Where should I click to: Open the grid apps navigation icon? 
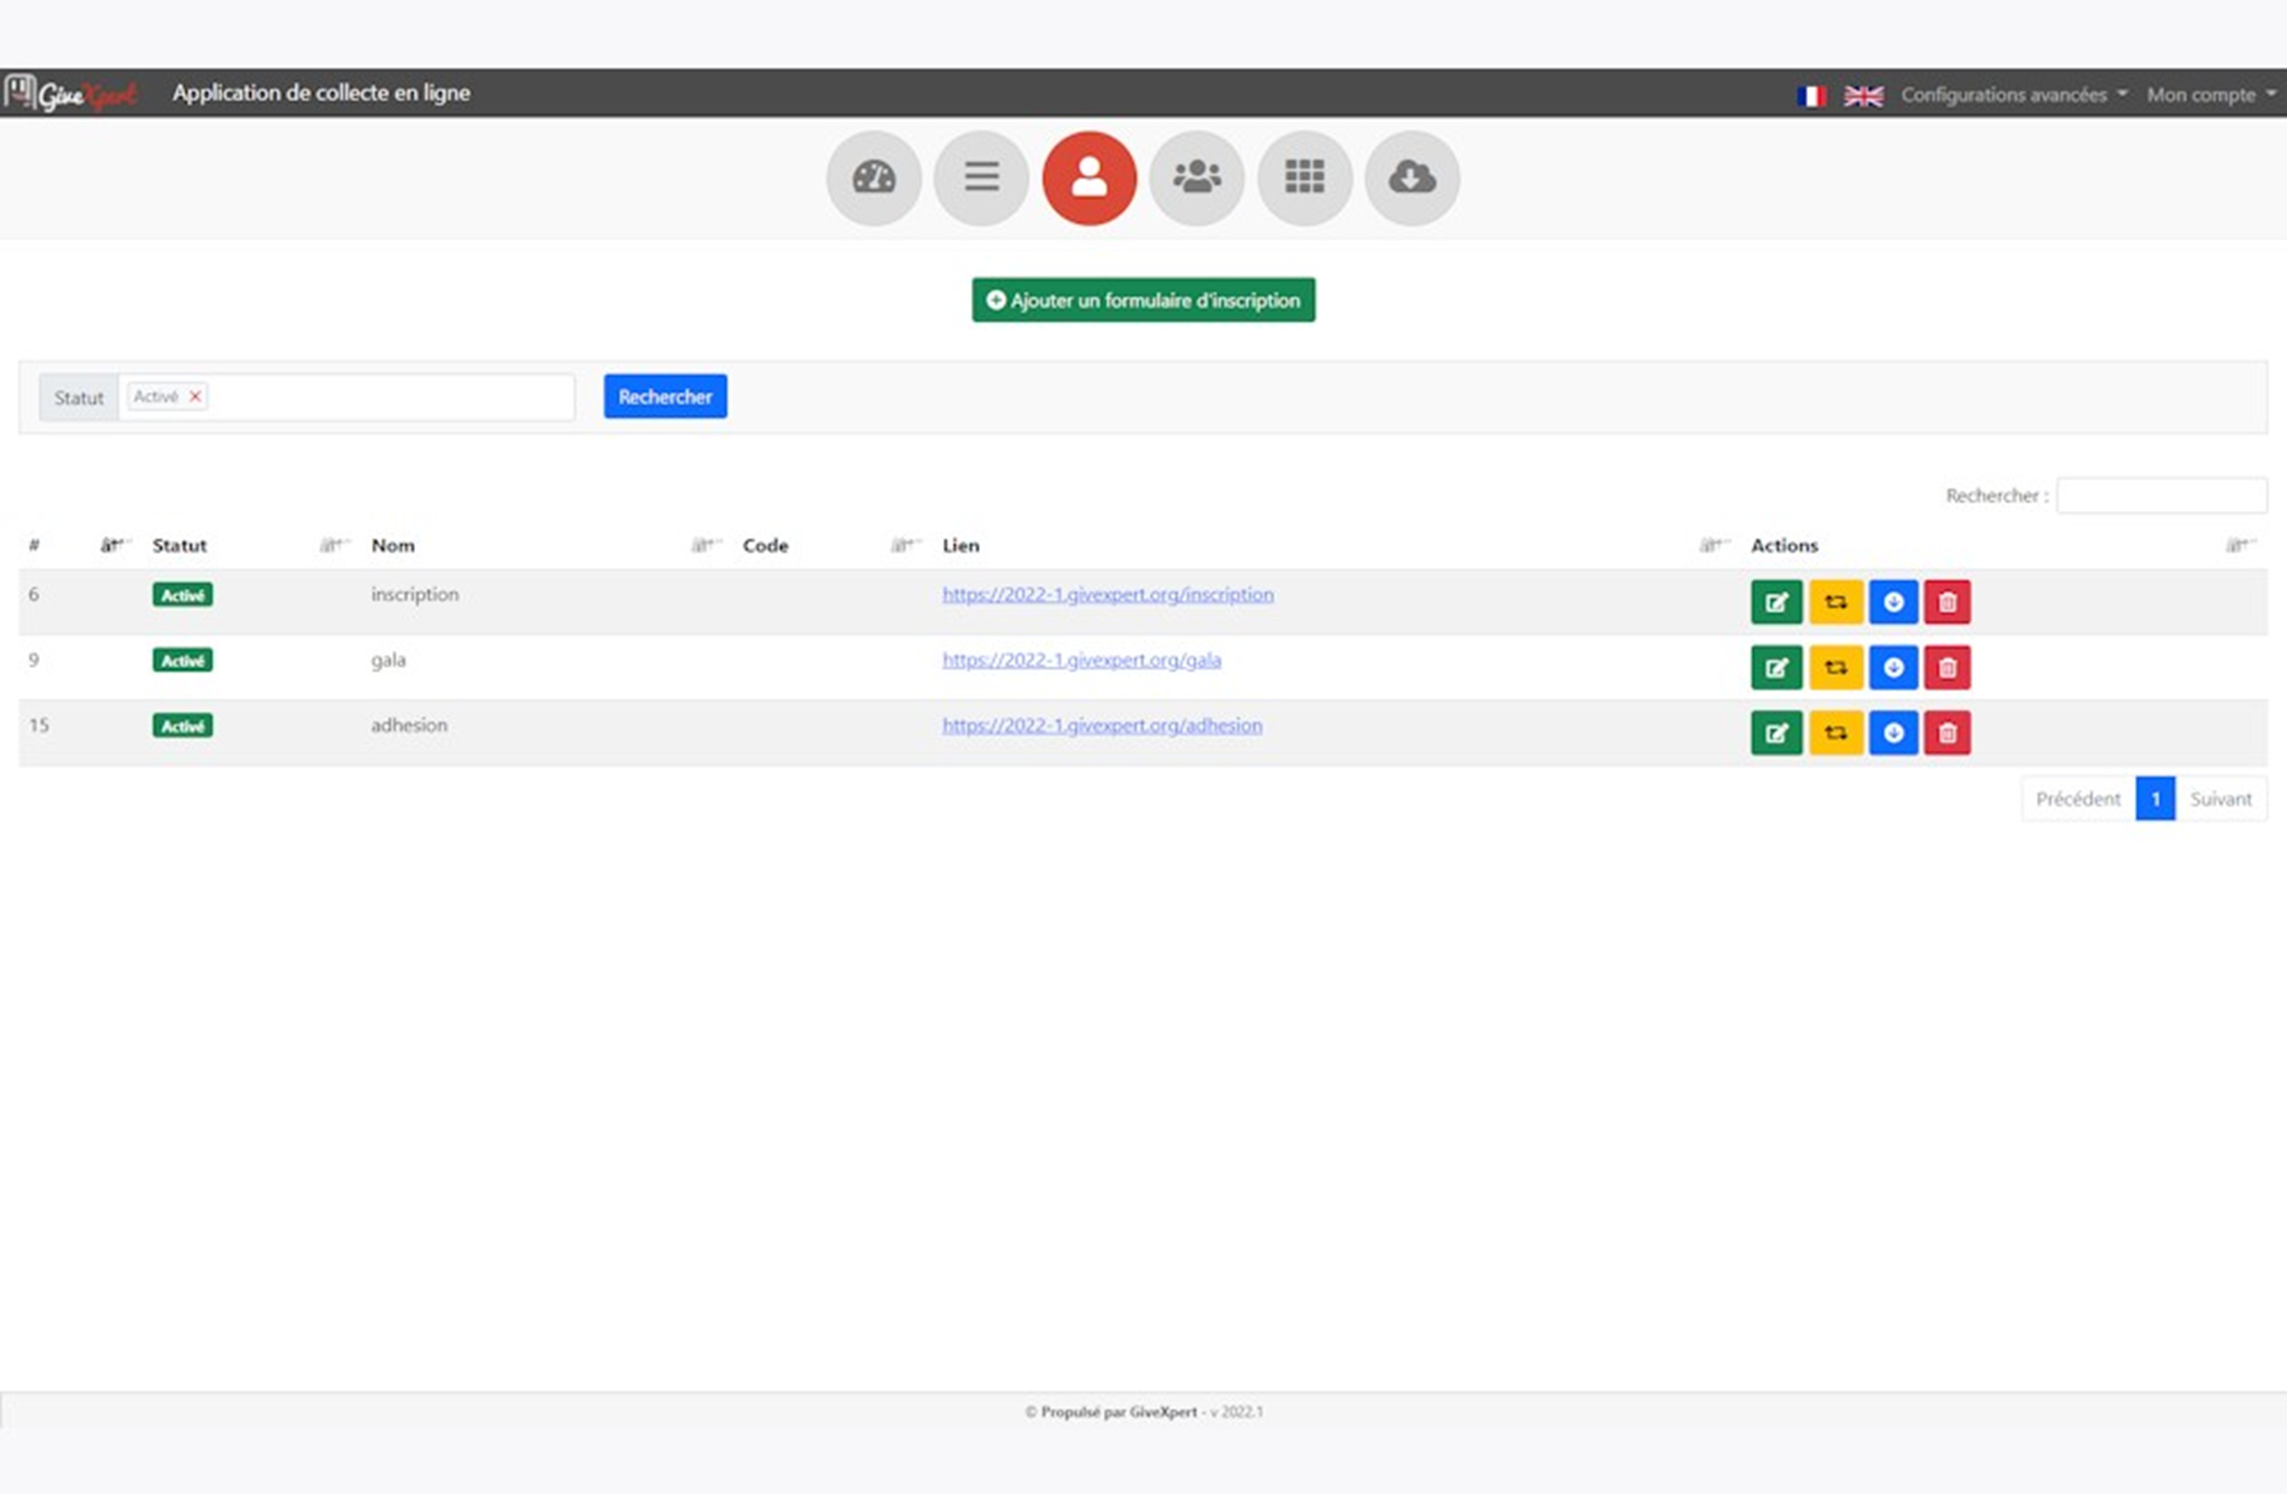click(x=1305, y=178)
